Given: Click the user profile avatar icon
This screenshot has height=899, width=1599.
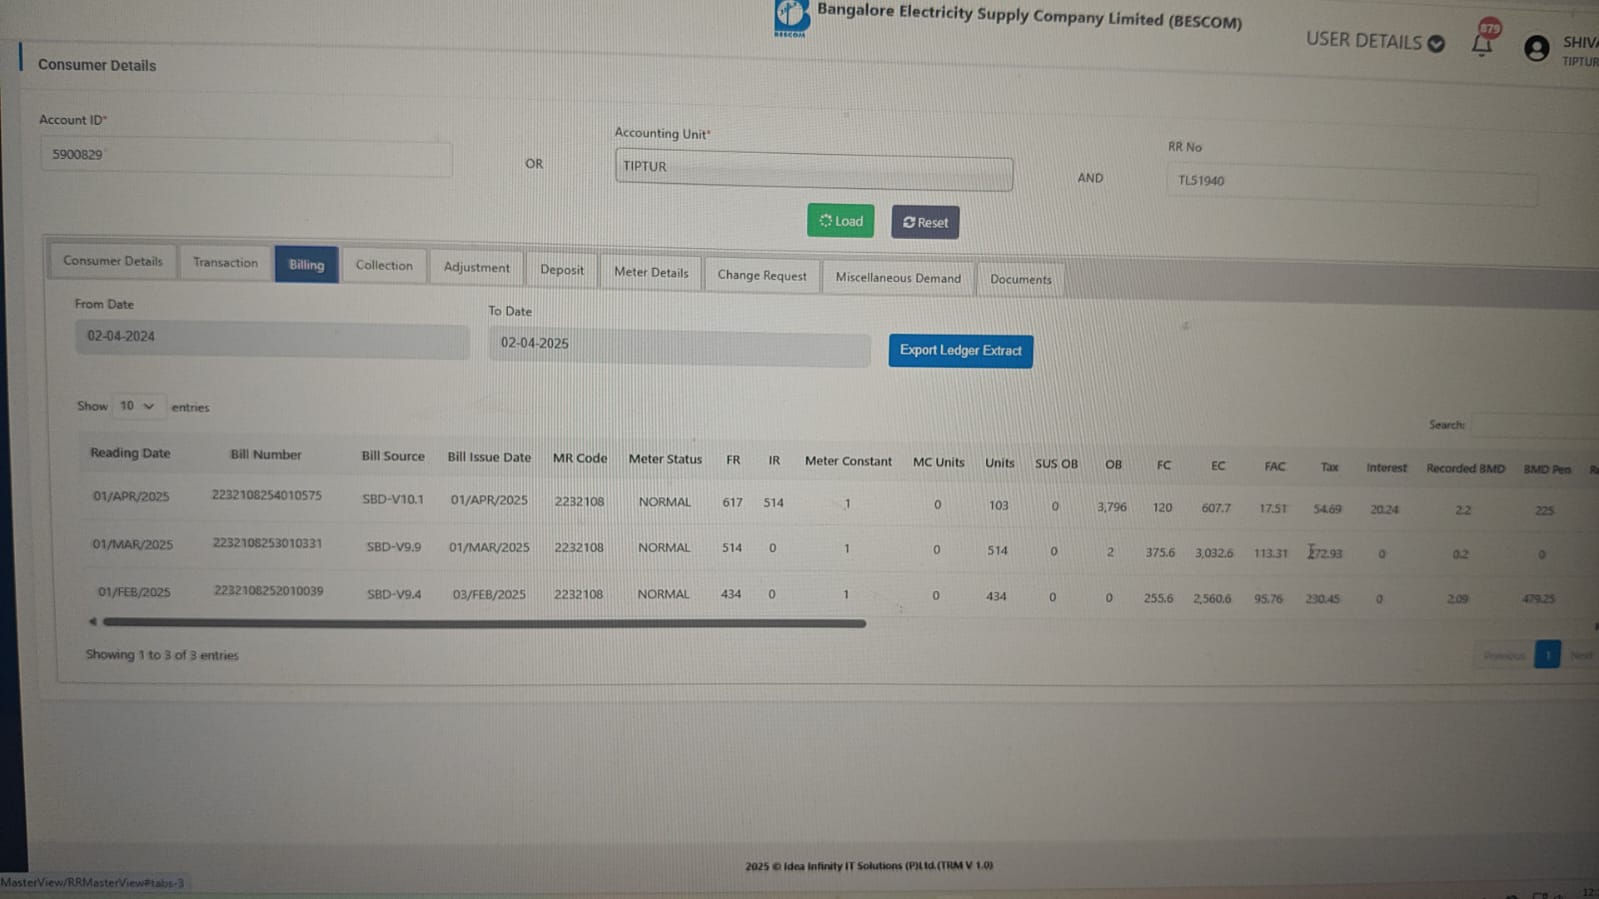Looking at the screenshot, I should (x=1536, y=47).
